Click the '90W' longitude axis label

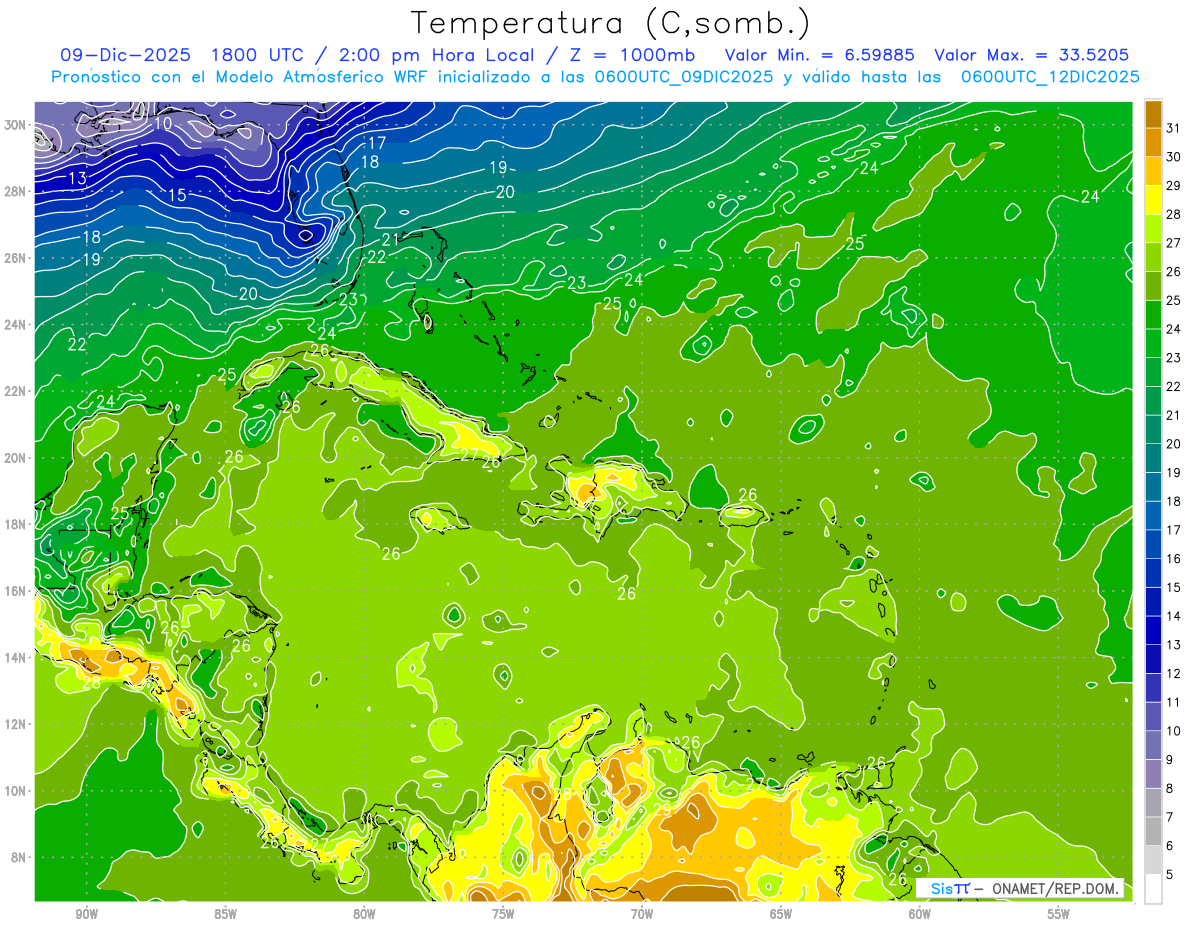(86, 914)
